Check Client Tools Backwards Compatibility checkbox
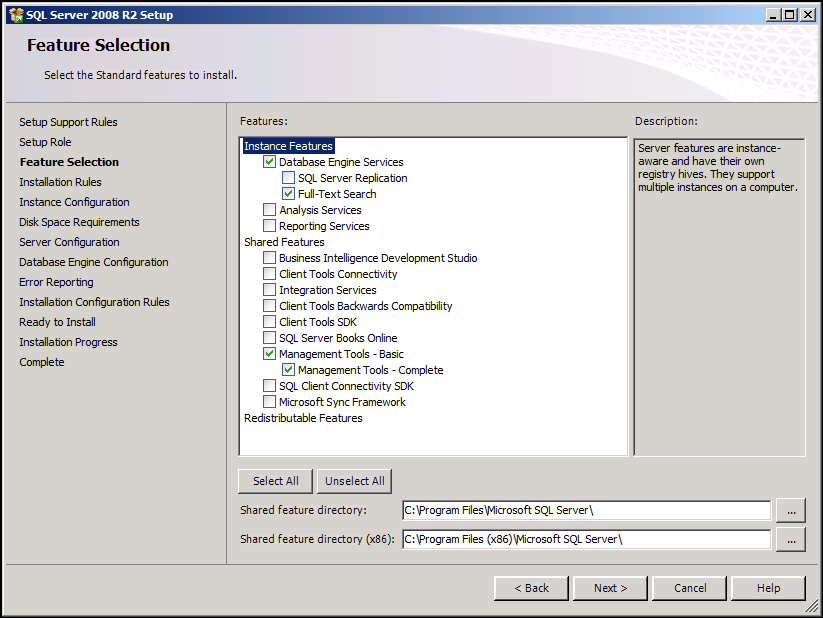823x618 pixels. point(269,306)
